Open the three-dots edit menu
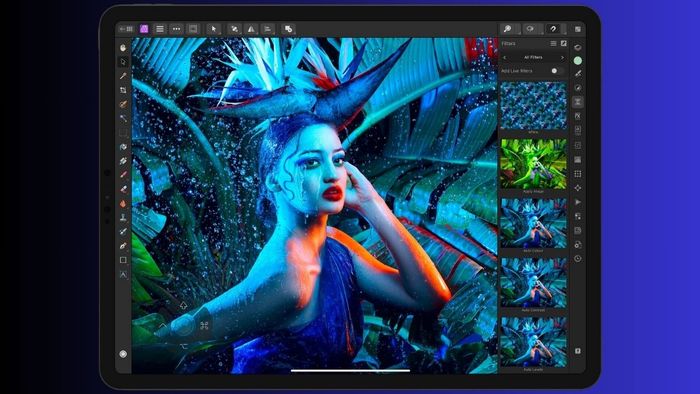This screenshot has width=700, height=394. click(176, 29)
